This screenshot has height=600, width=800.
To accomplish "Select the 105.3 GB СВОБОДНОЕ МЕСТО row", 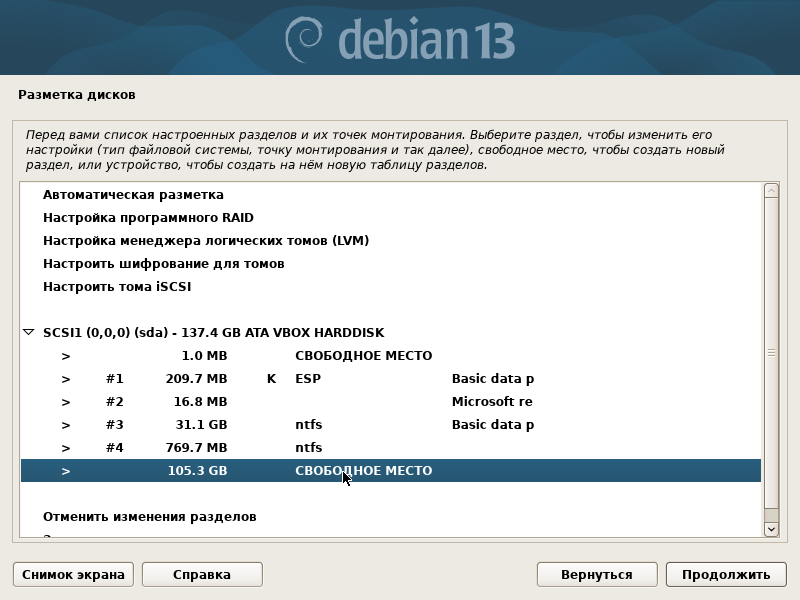I will [391, 470].
